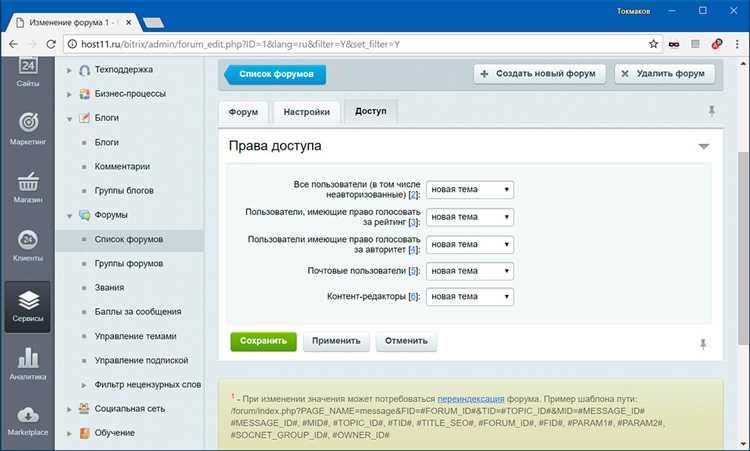Image resolution: width=750 pixels, height=451 pixels.
Task: Open the Сайты section with calendar icon
Action: point(28,72)
